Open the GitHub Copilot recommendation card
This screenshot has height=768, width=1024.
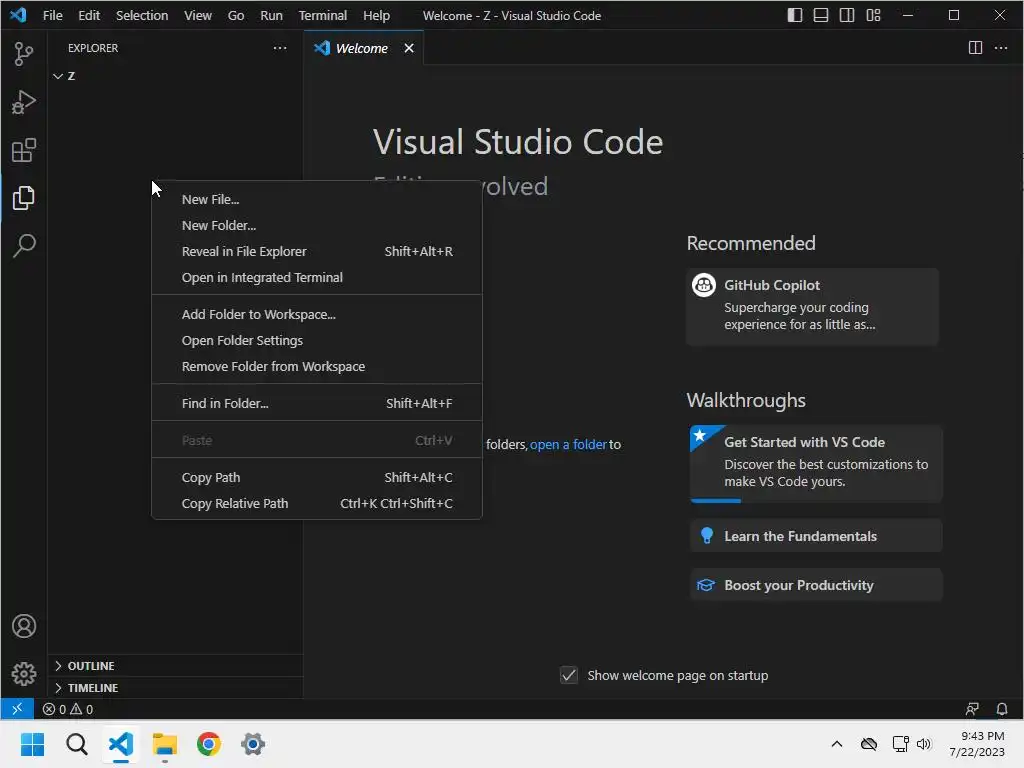click(812, 306)
